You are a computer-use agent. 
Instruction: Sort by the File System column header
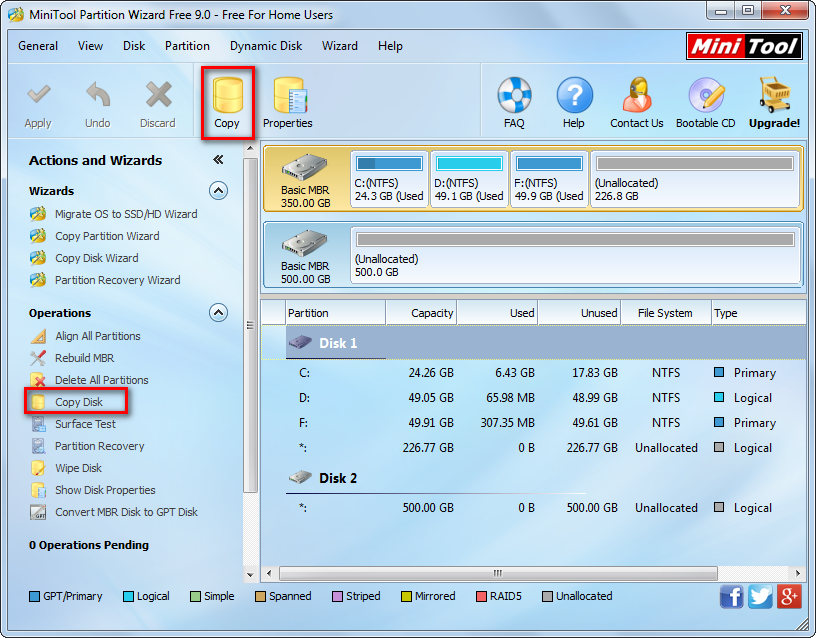(666, 313)
